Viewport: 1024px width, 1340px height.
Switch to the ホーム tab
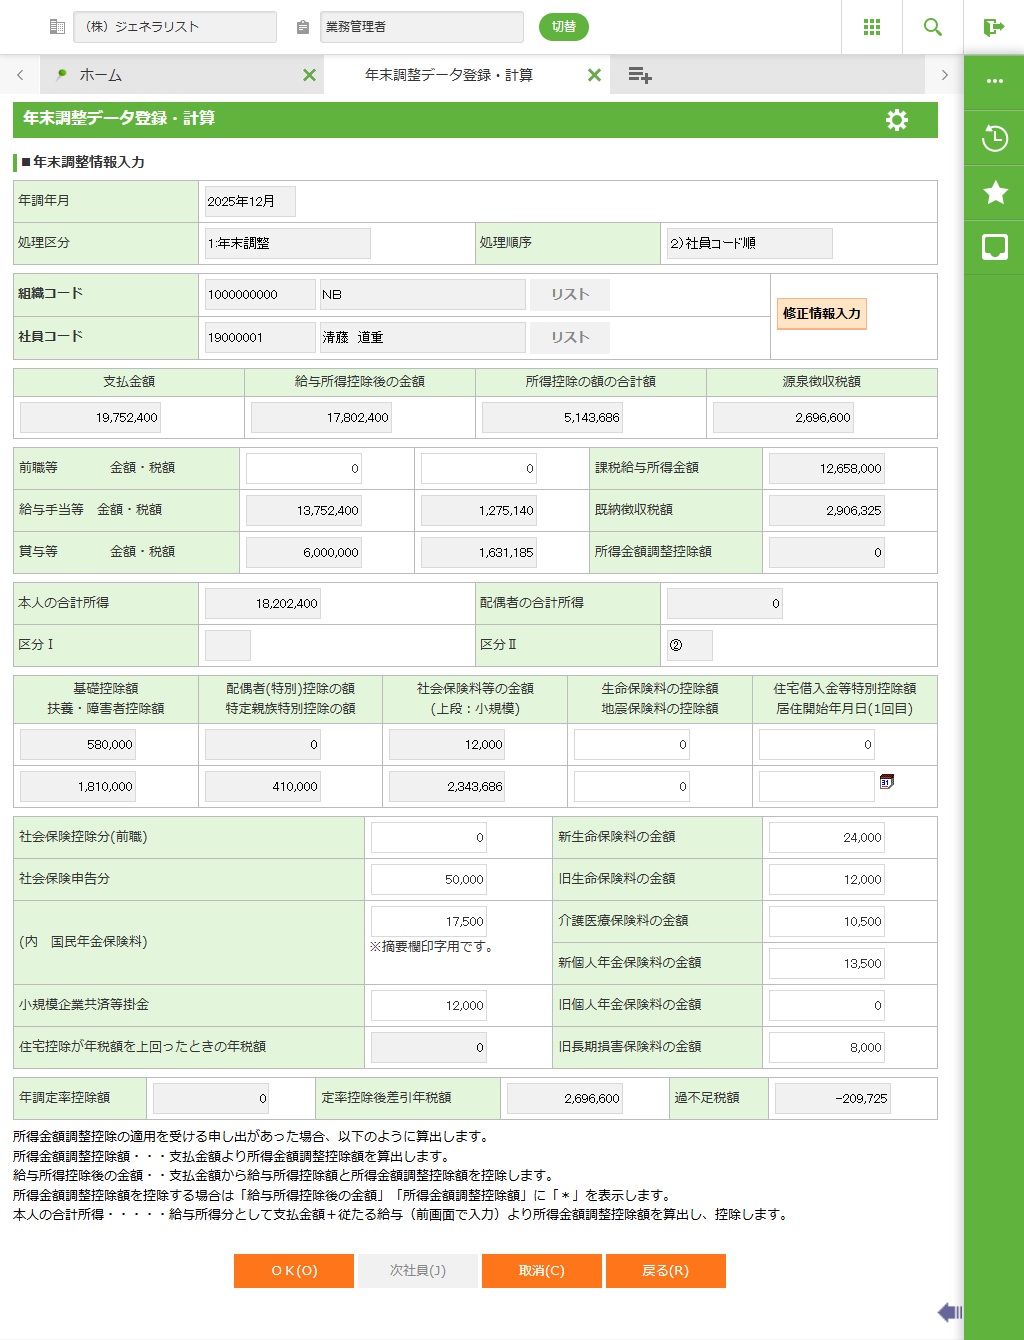coord(101,75)
